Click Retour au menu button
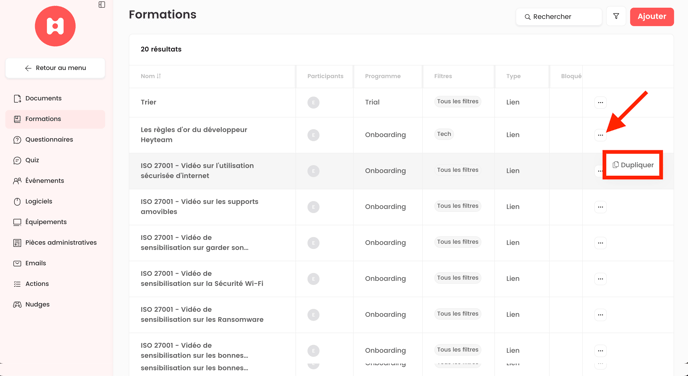The width and height of the screenshot is (688, 376). [55, 68]
